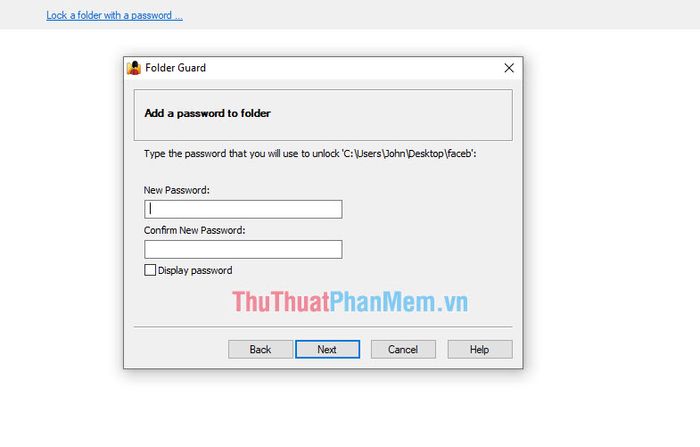Screen dimensions: 700x447
Task: Click the 'Add a password to folder' heading
Action: (x=208, y=113)
